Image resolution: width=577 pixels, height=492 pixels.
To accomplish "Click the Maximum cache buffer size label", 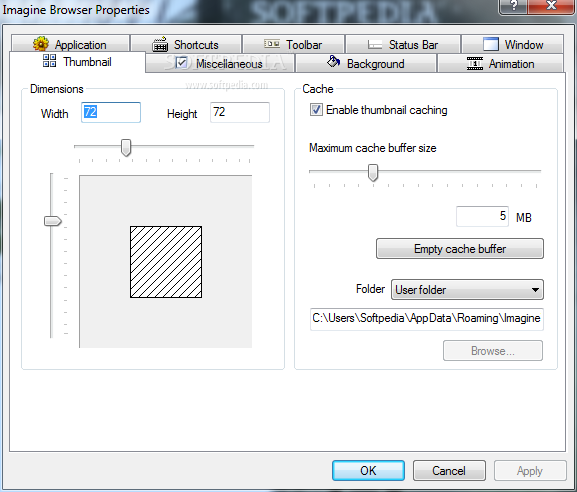I will click(372, 148).
